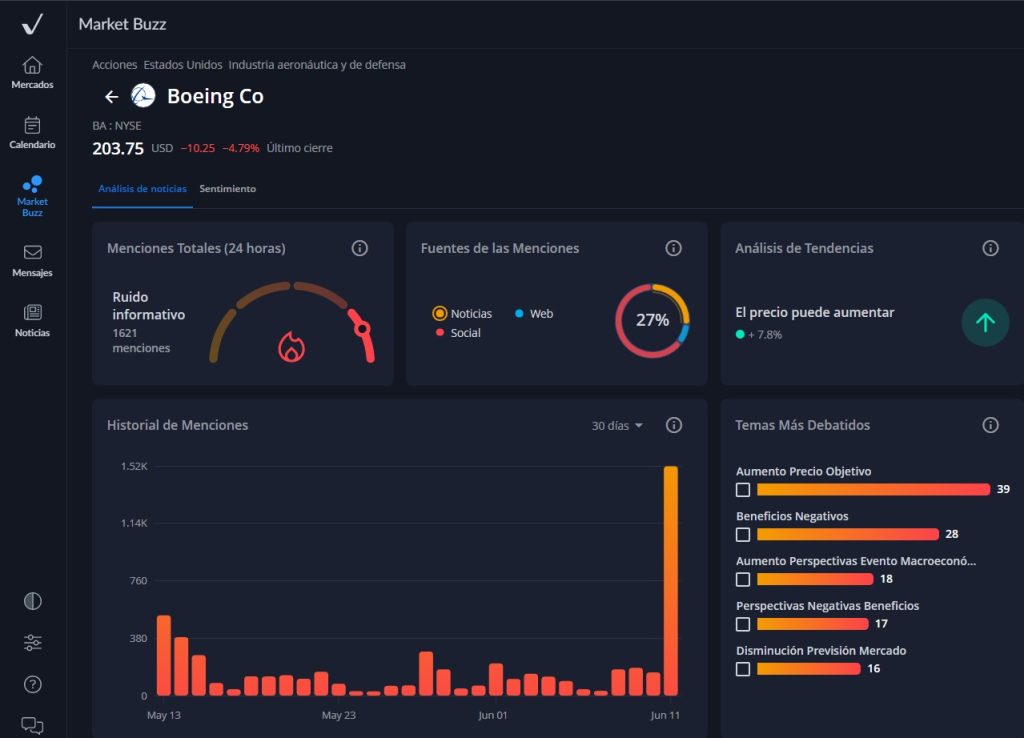
Task: Click the tall orange Jun 11 bar
Action: coord(671,581)
